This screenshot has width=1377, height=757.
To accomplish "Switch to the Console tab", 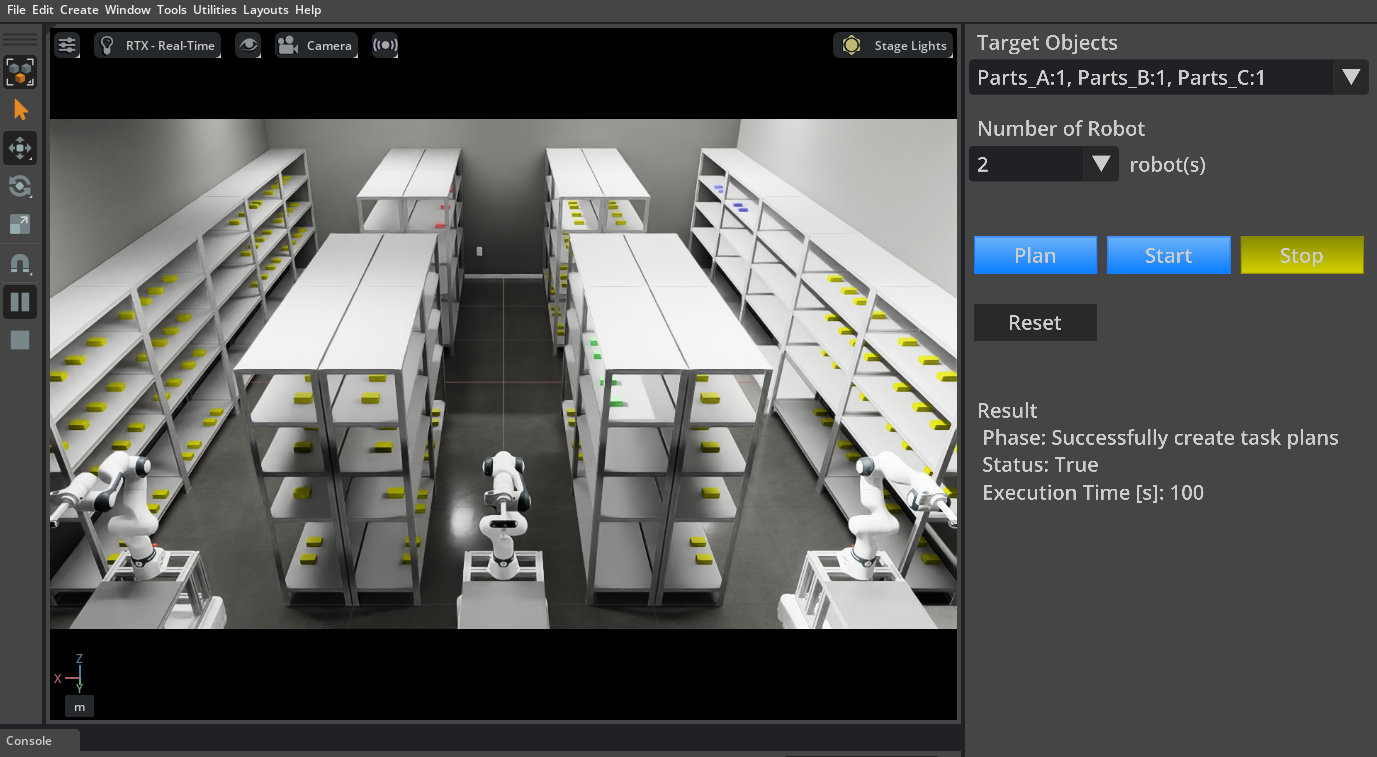I will coord(29,741).
